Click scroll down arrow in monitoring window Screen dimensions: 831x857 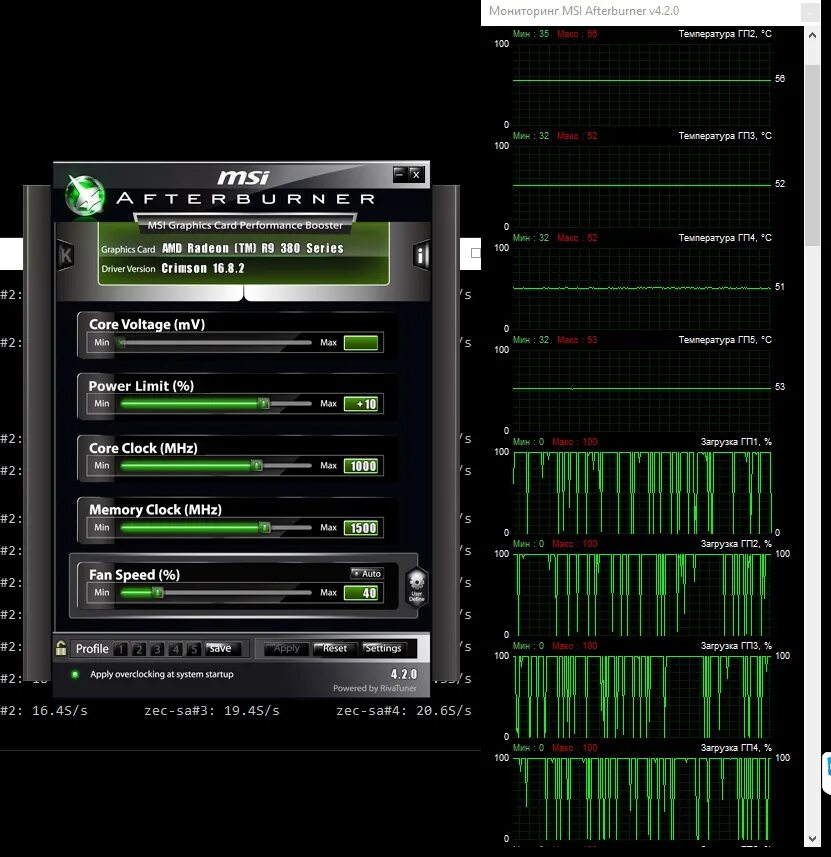click(812, 839)
